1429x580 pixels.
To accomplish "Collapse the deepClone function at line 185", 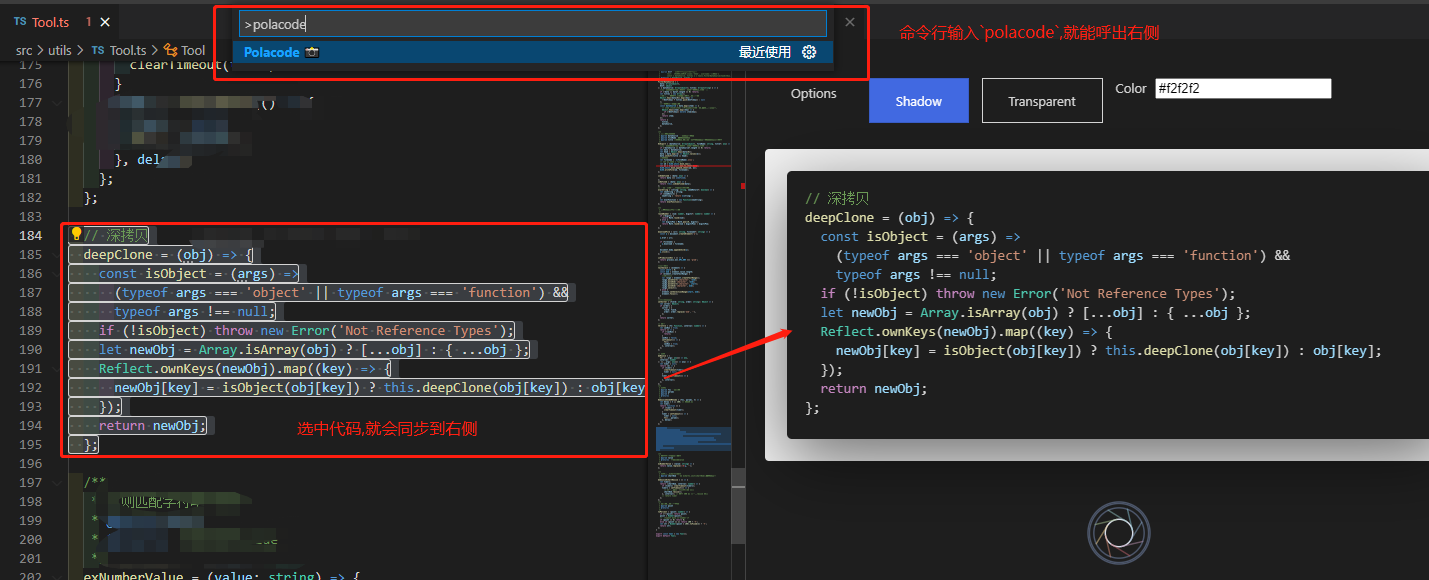I will tap(57, 254).
